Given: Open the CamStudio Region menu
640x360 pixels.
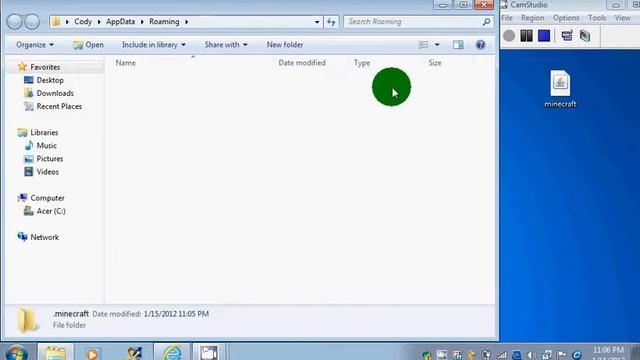Looking at the screenshot, I should [x=533, y=18].
